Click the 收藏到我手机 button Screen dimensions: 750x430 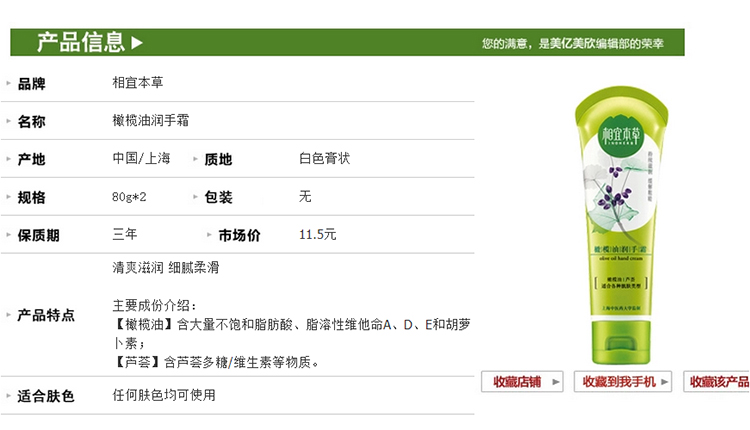[623, 382]
